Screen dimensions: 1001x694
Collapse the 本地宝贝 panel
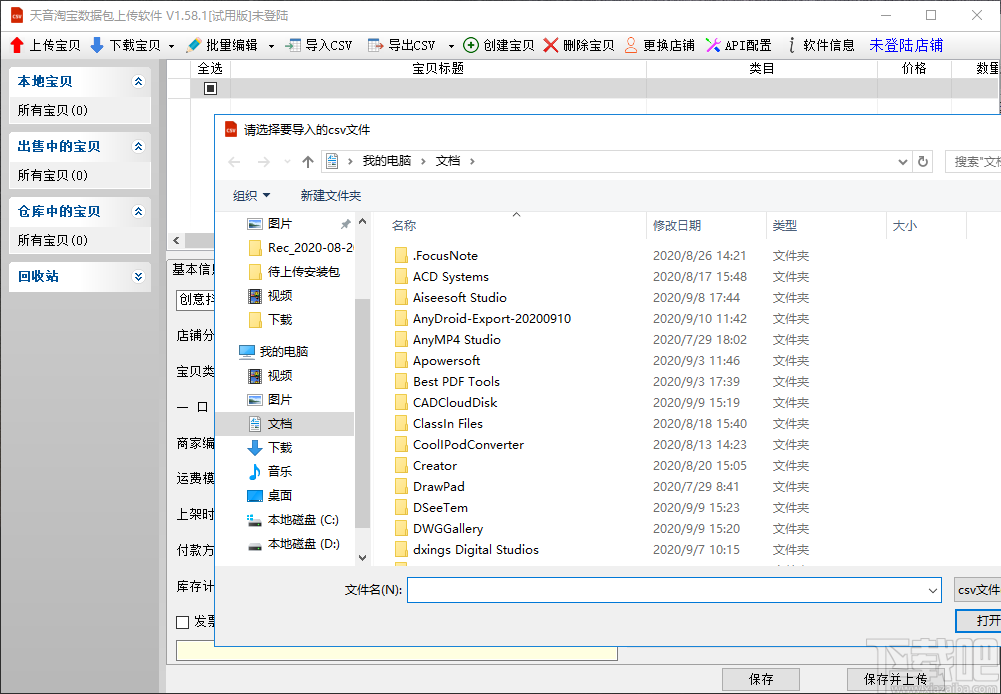[139, 82]
